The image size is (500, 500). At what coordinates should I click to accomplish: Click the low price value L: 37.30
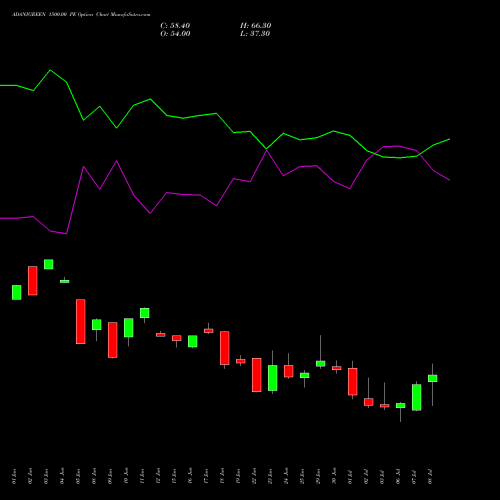(x=255, y=34)
